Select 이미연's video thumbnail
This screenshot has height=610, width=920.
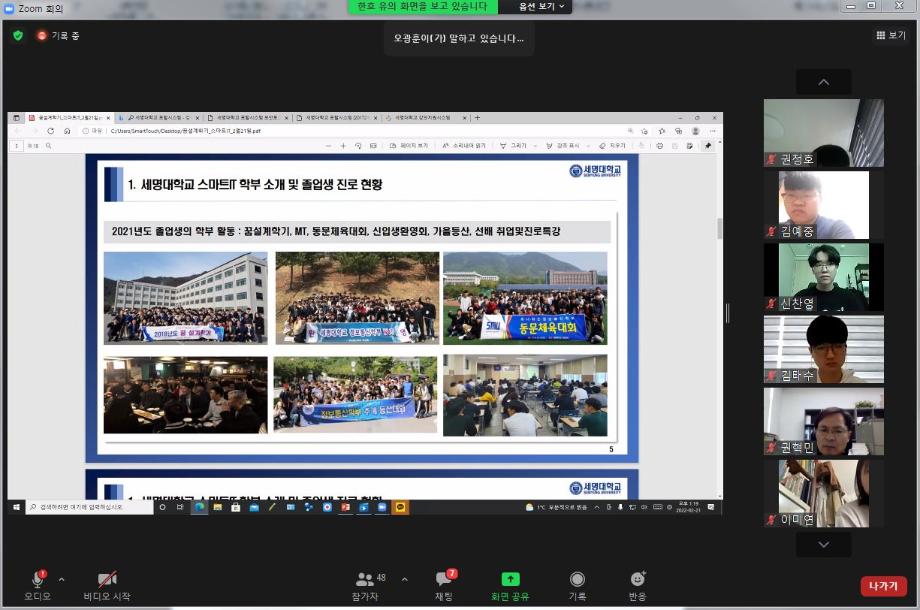coord(823,493)
